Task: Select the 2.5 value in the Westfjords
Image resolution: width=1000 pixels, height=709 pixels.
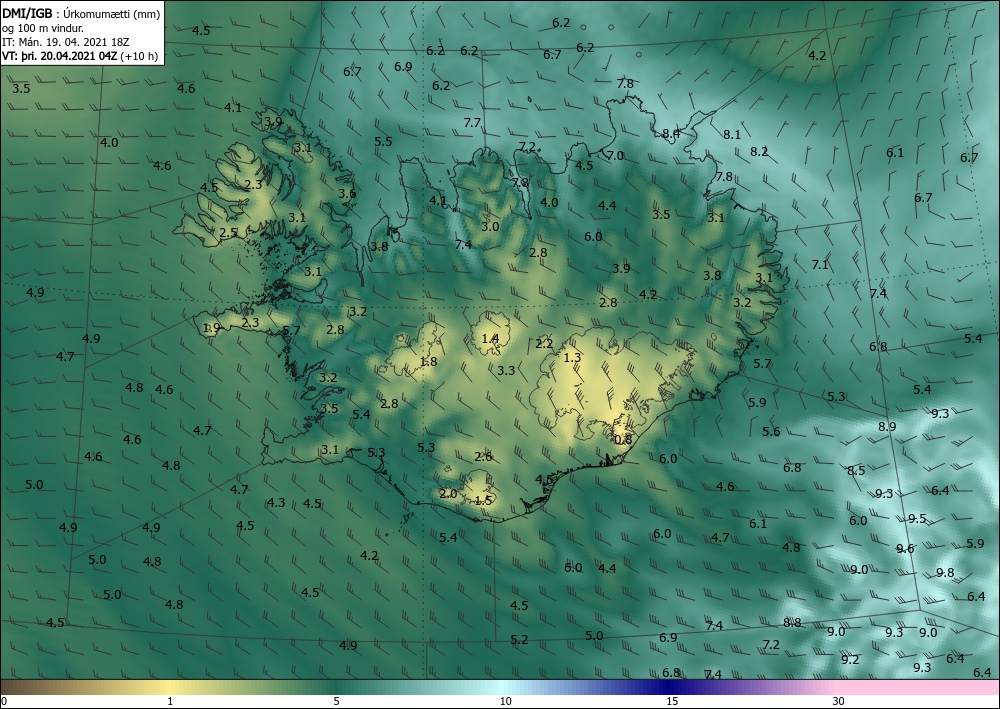Action: pyautogui.click(x=228, y=233)
